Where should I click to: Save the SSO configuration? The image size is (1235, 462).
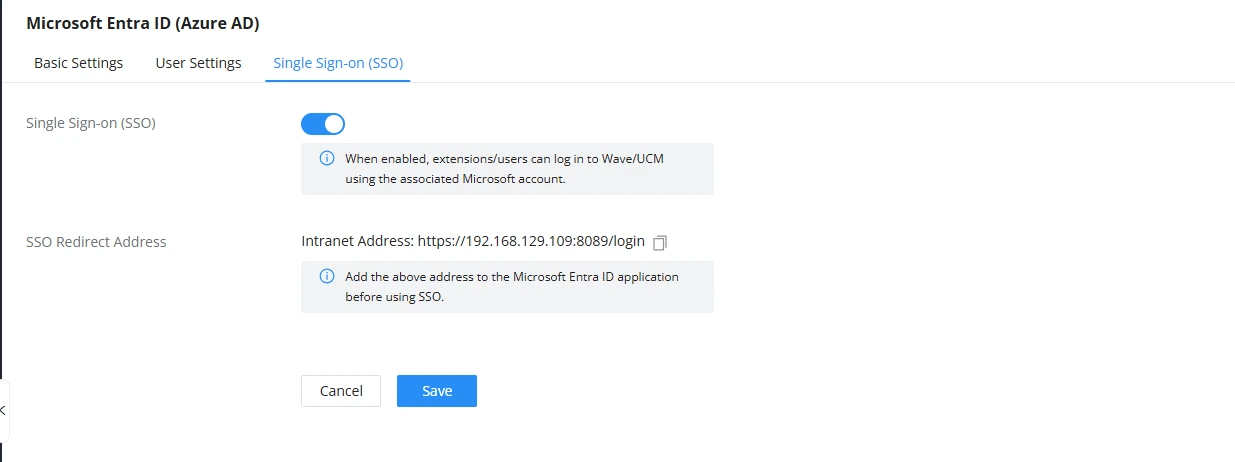coord(437,391)
